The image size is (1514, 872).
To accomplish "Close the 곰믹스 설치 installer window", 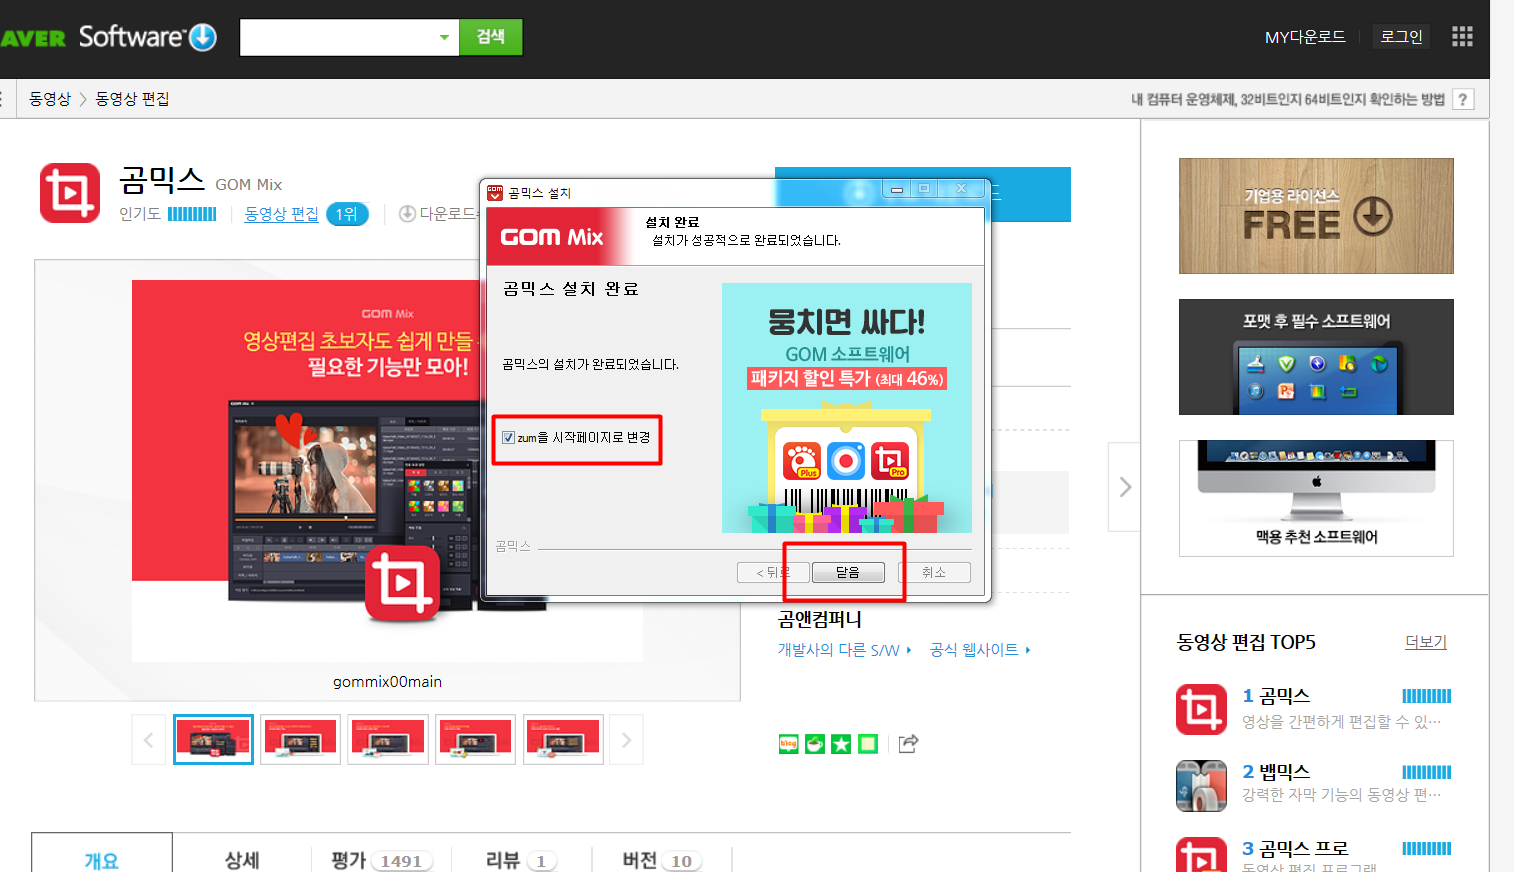I will pyautogui.click(x=961, y=189).
